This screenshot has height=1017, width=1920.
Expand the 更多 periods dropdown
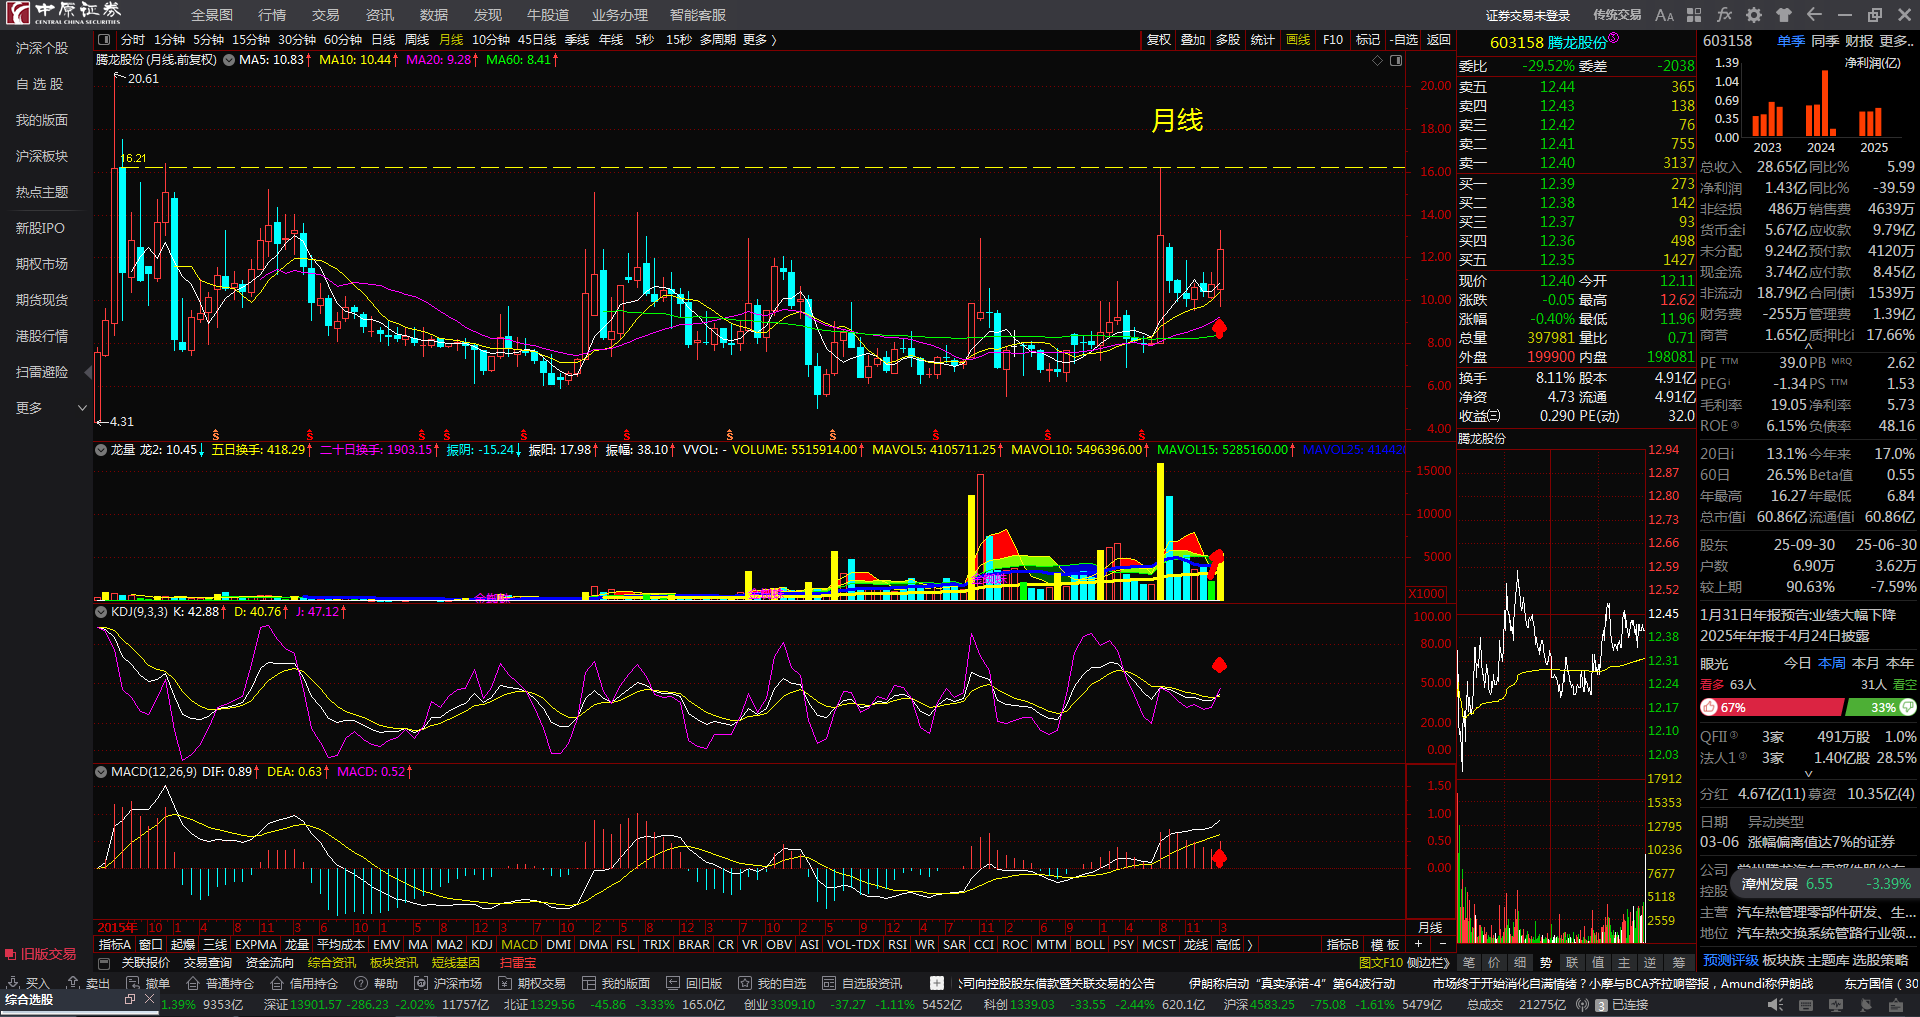tap(760, 40)
